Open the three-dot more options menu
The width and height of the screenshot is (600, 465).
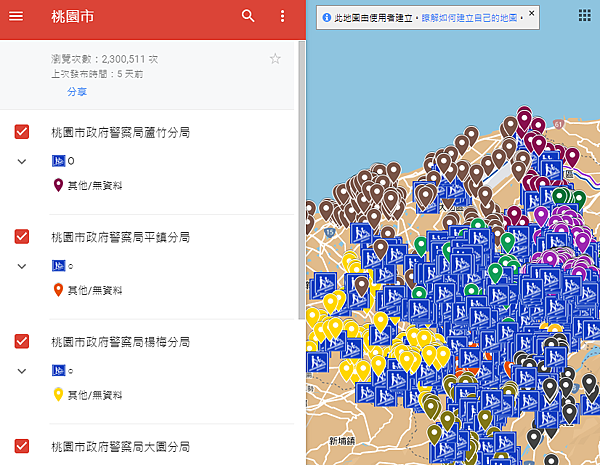[282, 16]
